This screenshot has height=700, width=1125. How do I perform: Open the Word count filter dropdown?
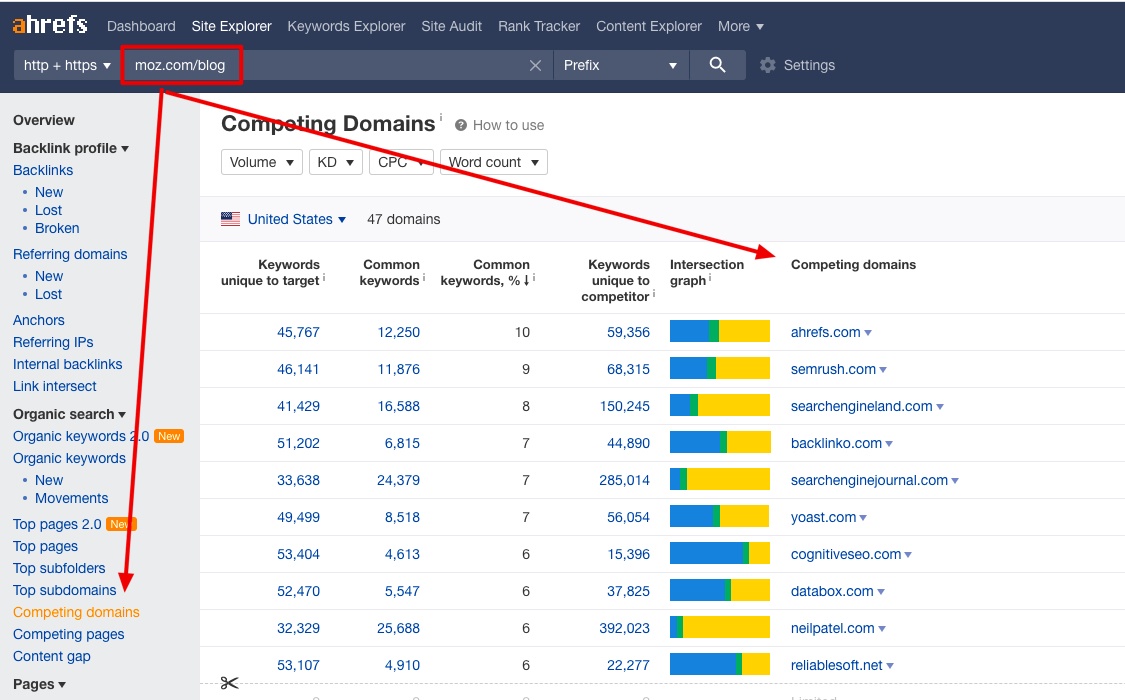(494, 162)
